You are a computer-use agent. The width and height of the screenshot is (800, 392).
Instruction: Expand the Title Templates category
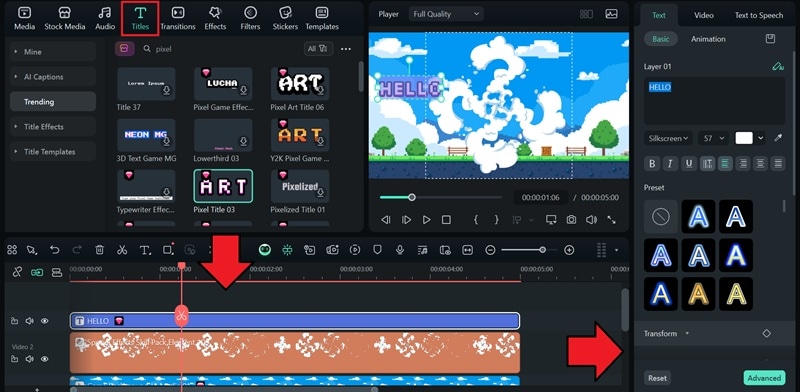(53, 152)
